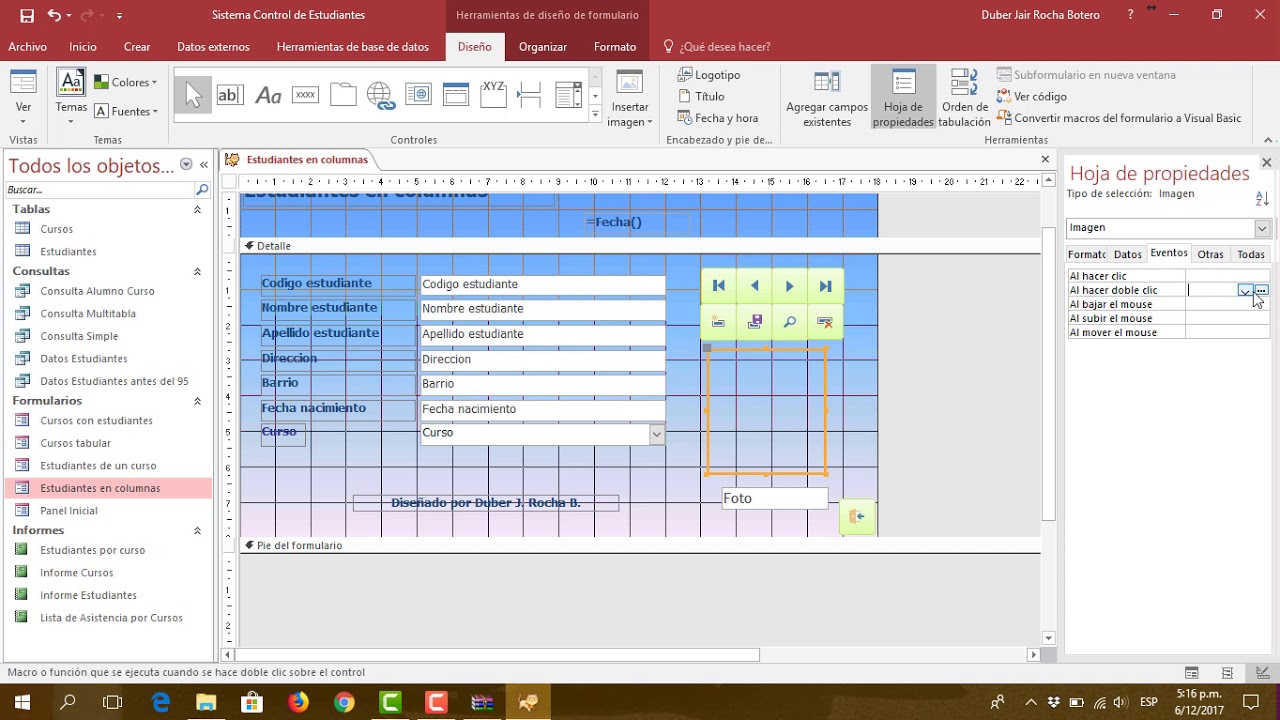The image size is (1280, 720).
Task: Select the Panel Inicial form
Action: tap(69, 511)
